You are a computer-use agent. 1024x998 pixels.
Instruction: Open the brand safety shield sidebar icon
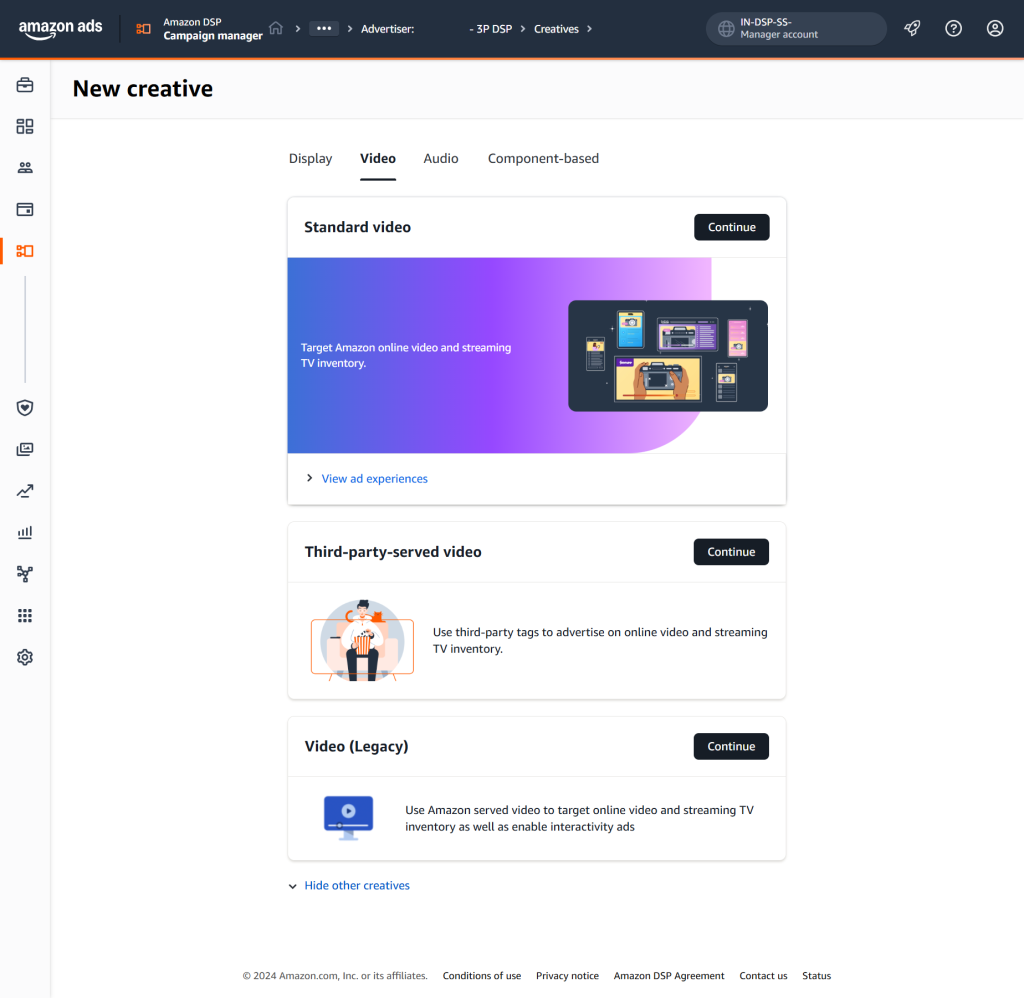click(x=25, y=408)
